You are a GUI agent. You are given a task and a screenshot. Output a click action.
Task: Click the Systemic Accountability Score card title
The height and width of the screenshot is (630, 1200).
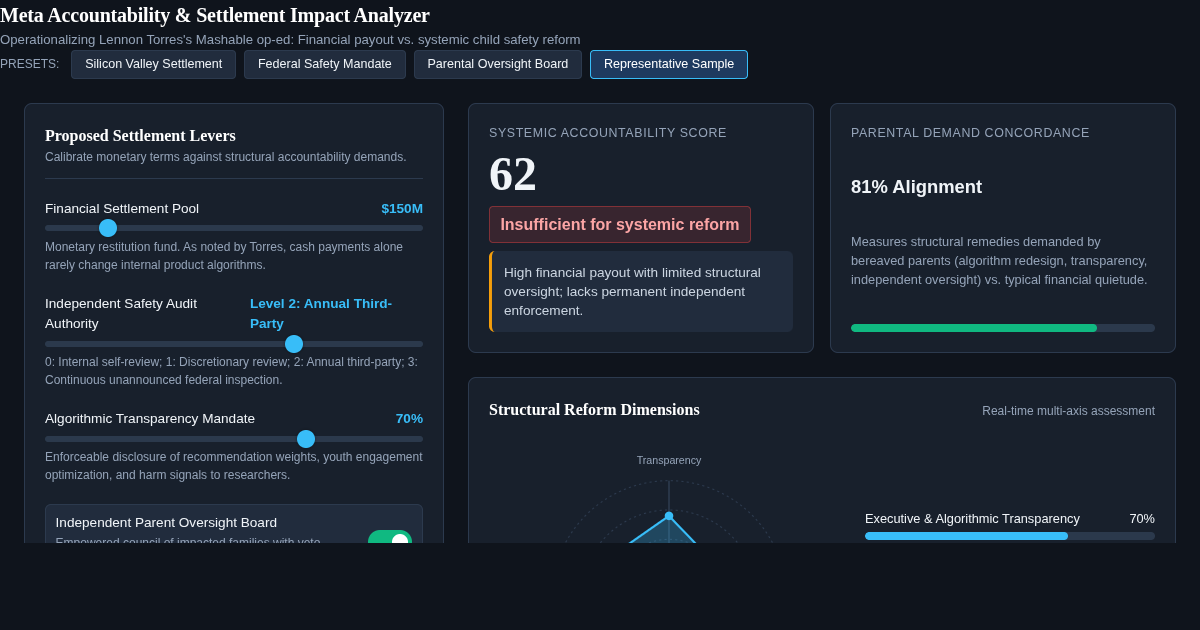click(608, 133)
